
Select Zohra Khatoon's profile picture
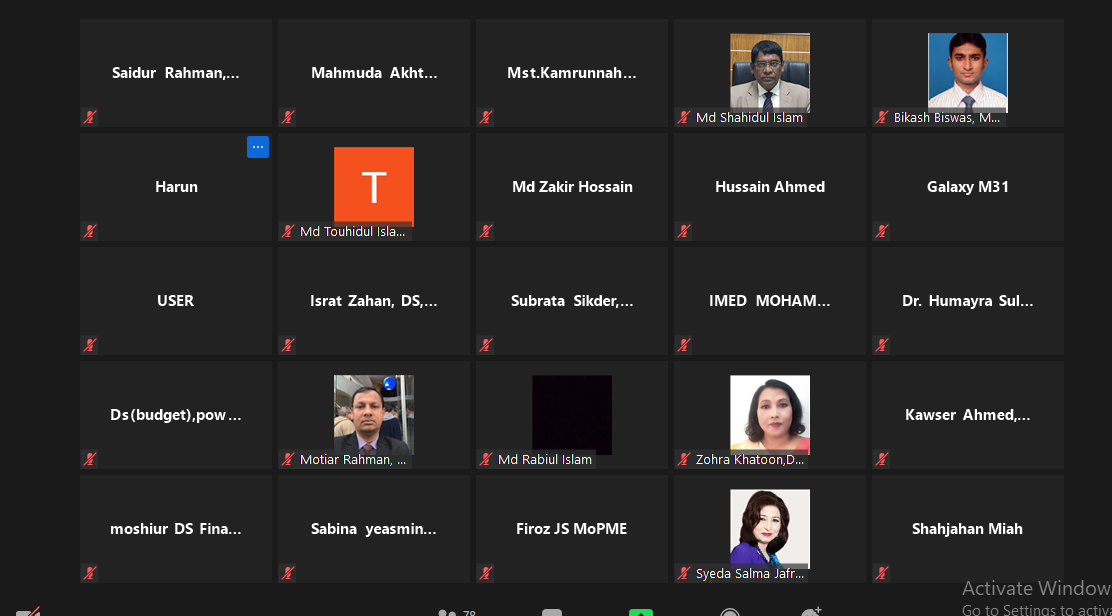pyautogui.click(x=769, y=415)
